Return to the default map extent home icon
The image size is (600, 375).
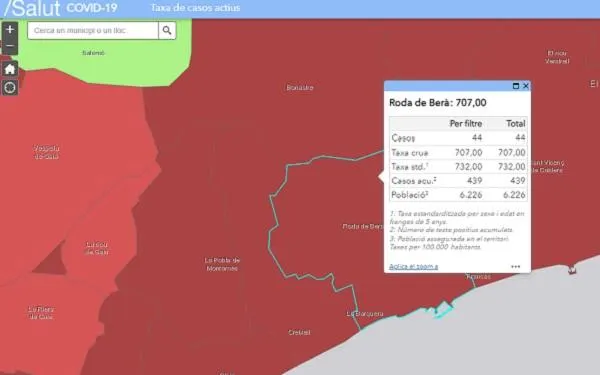click(x=10, y=69)
